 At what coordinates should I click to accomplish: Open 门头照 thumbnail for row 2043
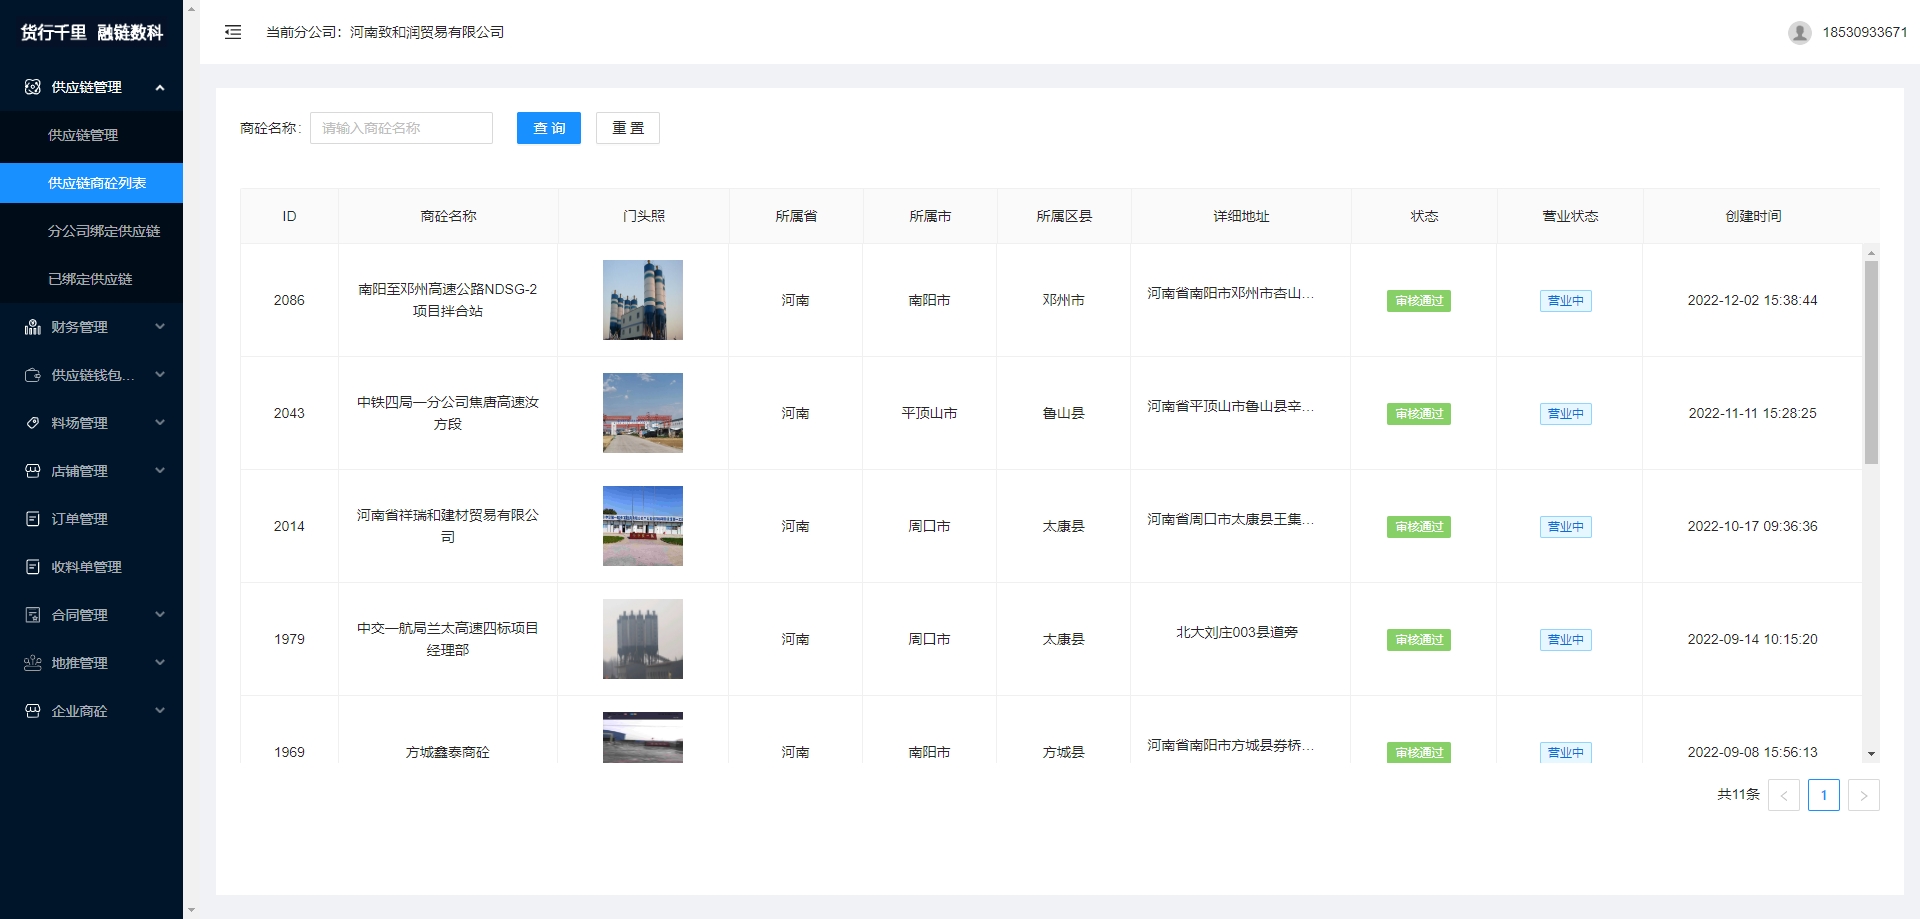click(x=643, y=413)
